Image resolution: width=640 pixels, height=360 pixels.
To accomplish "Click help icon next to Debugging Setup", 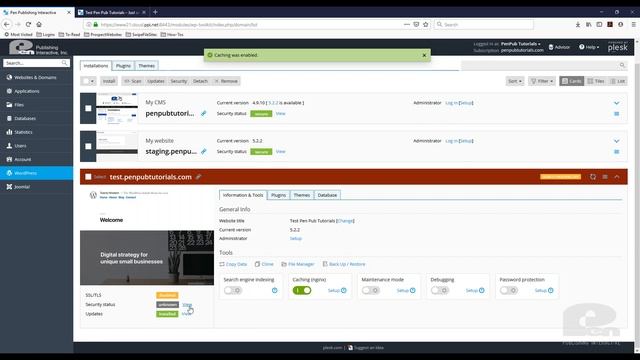I will click(482, 291).
